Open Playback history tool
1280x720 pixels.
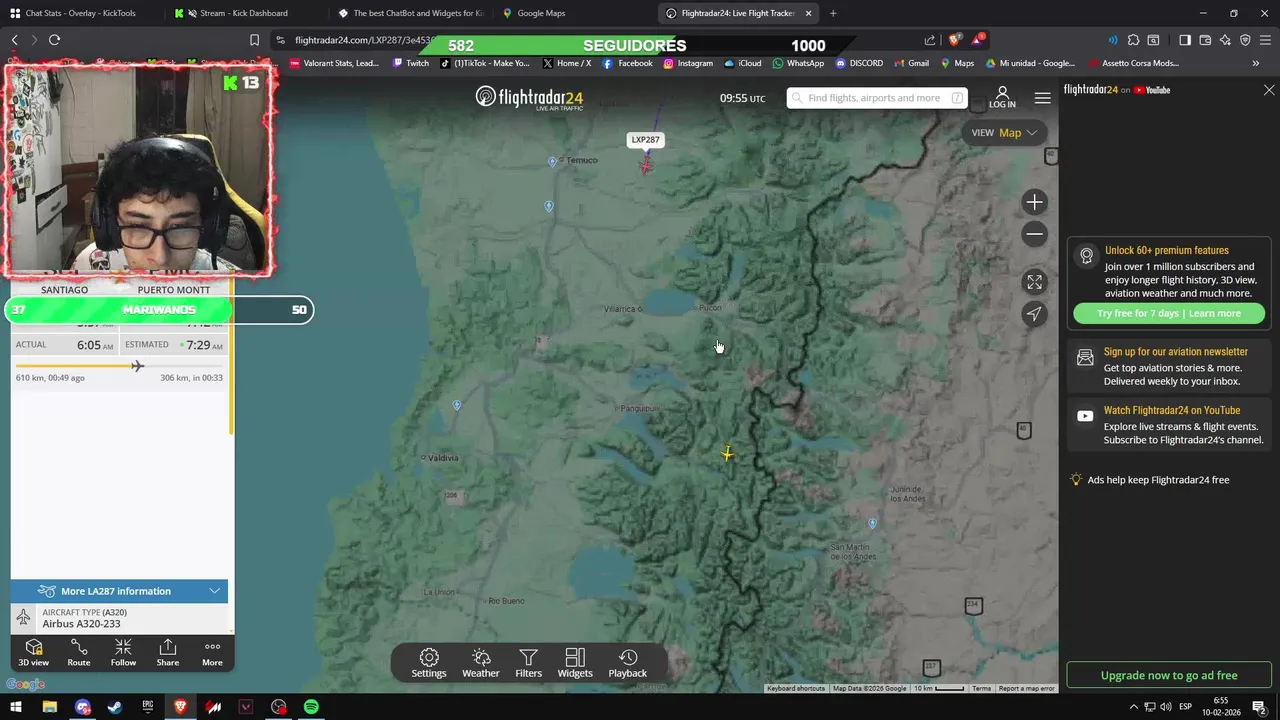[x=628, y=663]
